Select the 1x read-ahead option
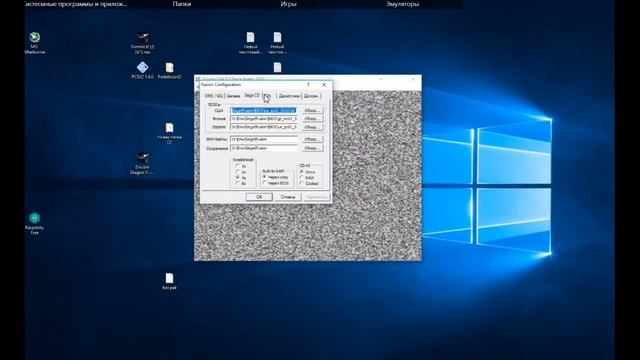 pos(238,166)
